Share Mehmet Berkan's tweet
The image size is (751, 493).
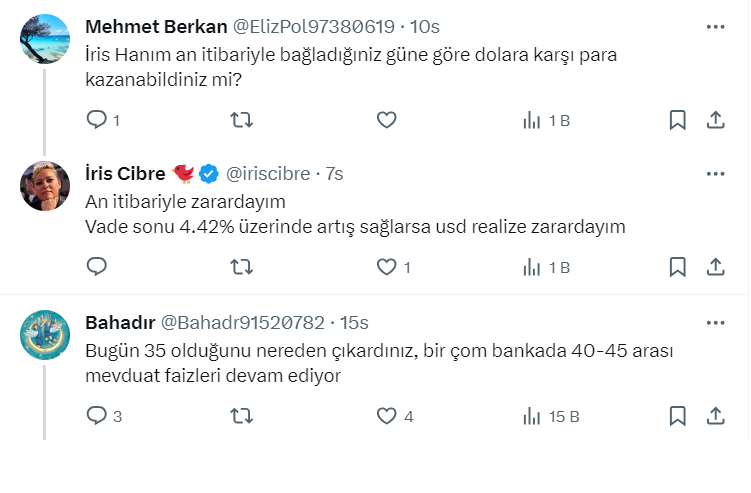pos(716,120)
